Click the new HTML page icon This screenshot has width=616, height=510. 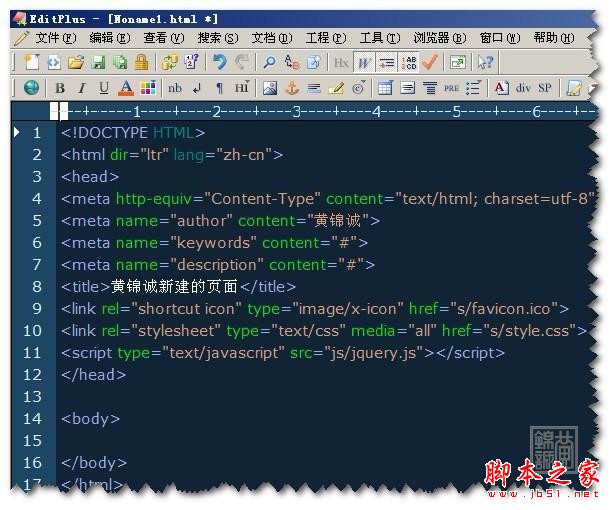click(54, 62)
